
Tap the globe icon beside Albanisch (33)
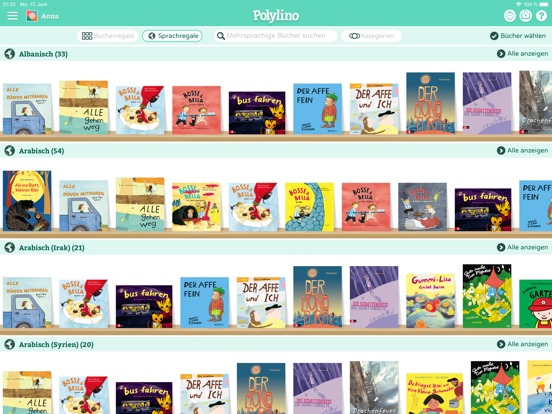pos(10,54)
